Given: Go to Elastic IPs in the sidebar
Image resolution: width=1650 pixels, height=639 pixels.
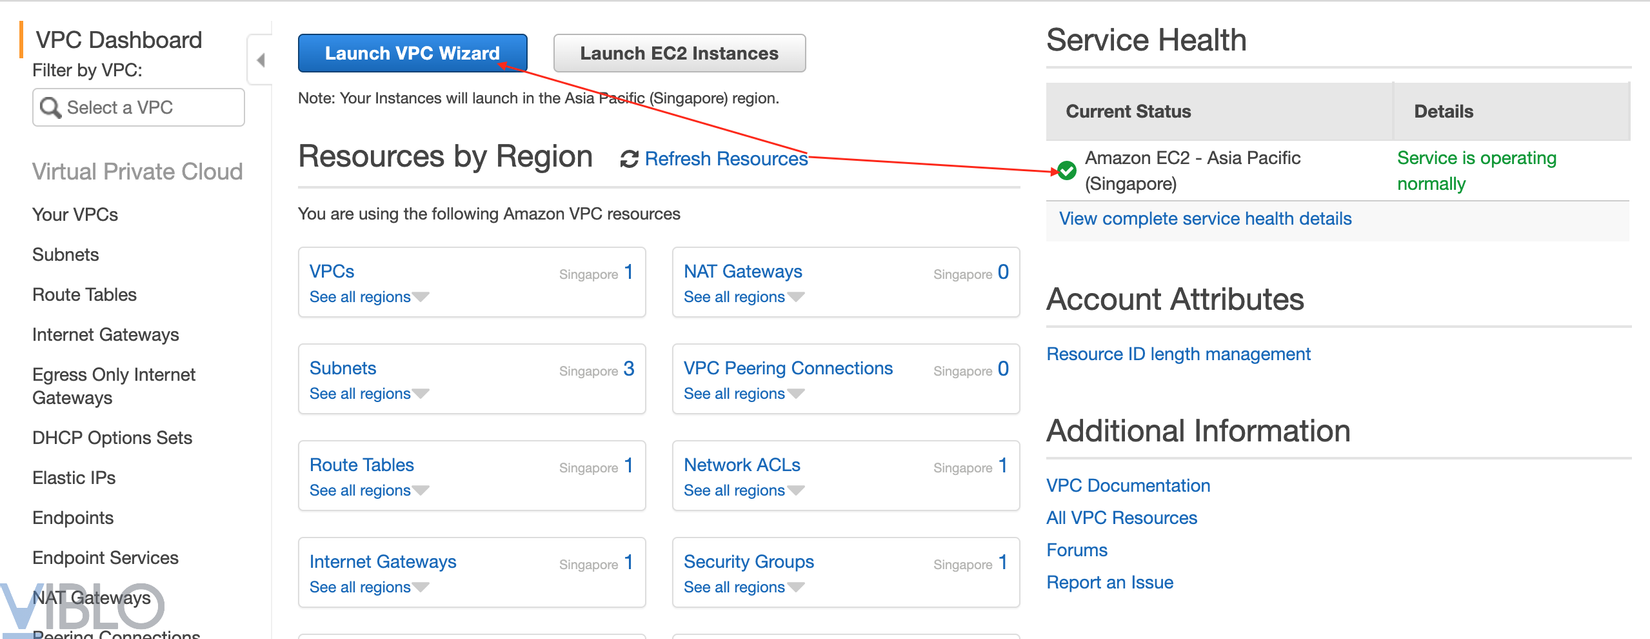Looking at the screenshot, I should click(x=74, y=478).
